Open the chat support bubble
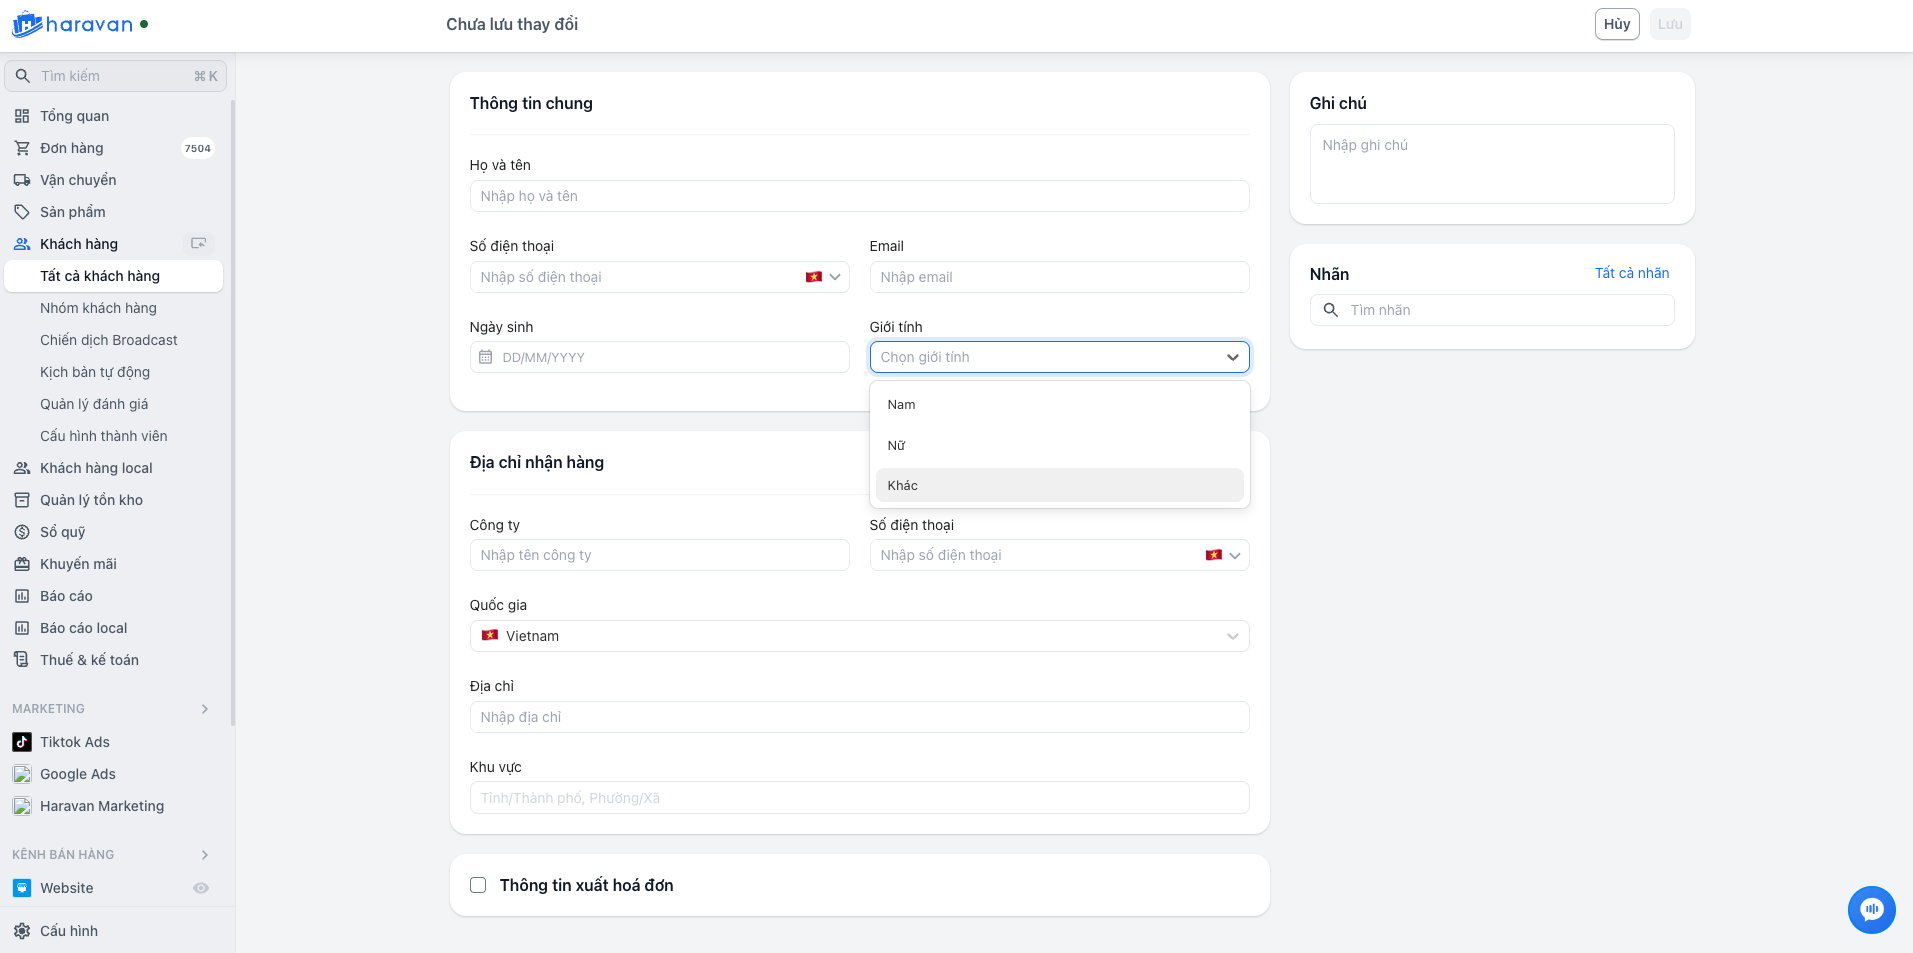Image resolution: width=1913 pixels, height=953 pixels. click(1872, 910)
